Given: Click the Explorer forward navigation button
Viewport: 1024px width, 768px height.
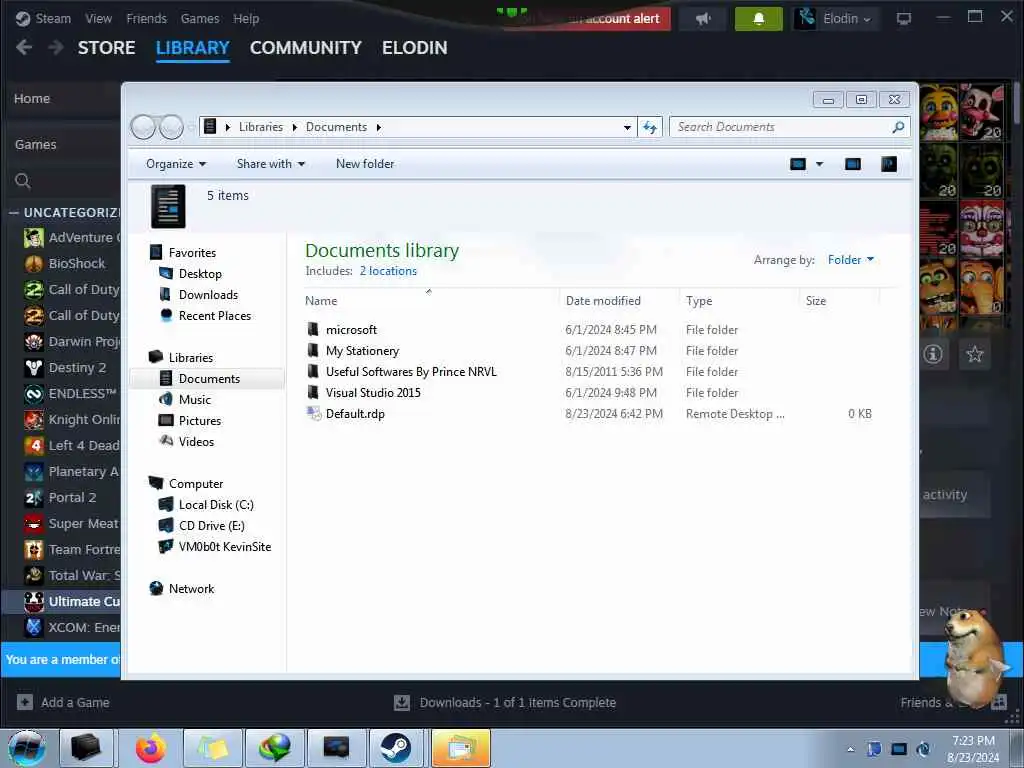Looking at the screenshot, I should pyautogui.click(x=171, y=127).
